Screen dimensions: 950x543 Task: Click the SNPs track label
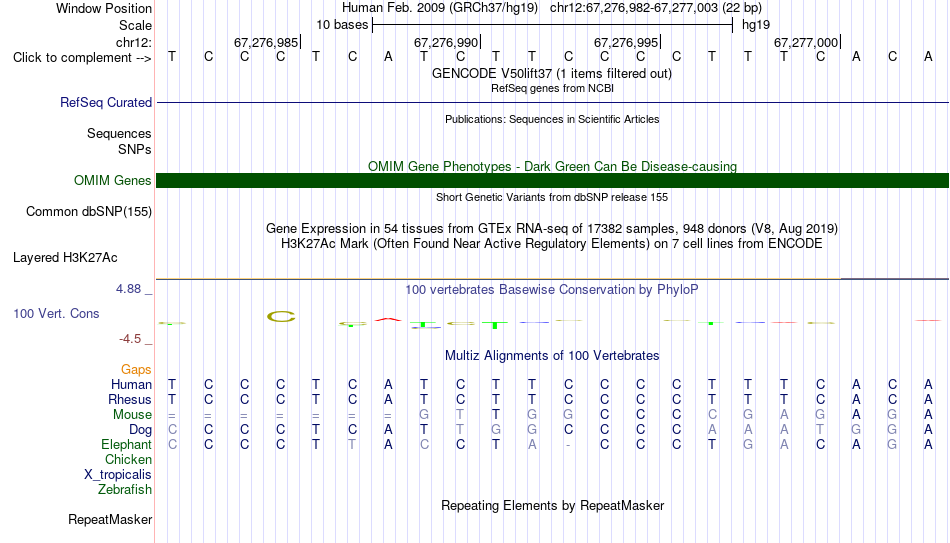tap(135, 149)
